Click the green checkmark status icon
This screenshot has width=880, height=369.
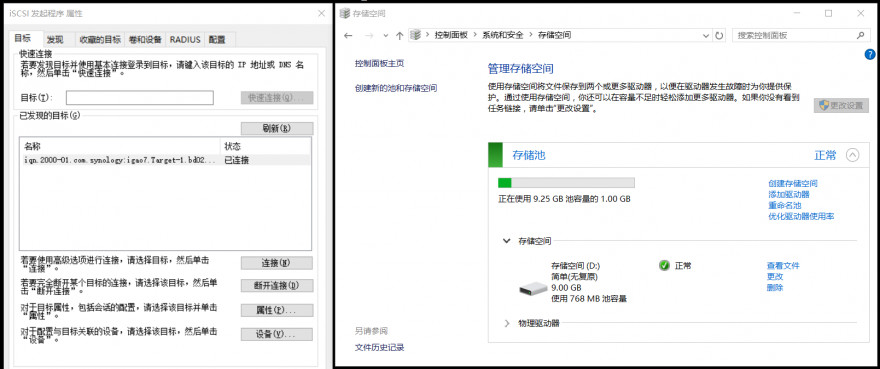click(664, 266)
